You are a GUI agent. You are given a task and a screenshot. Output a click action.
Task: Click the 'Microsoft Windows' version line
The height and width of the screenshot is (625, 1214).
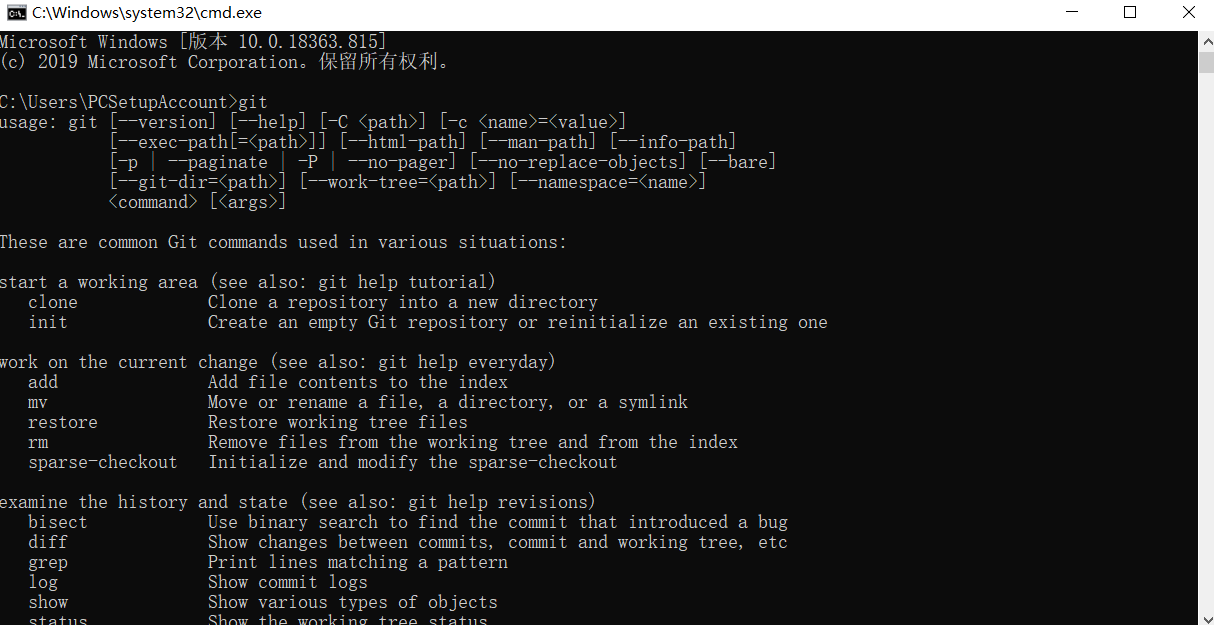[193, 42]
